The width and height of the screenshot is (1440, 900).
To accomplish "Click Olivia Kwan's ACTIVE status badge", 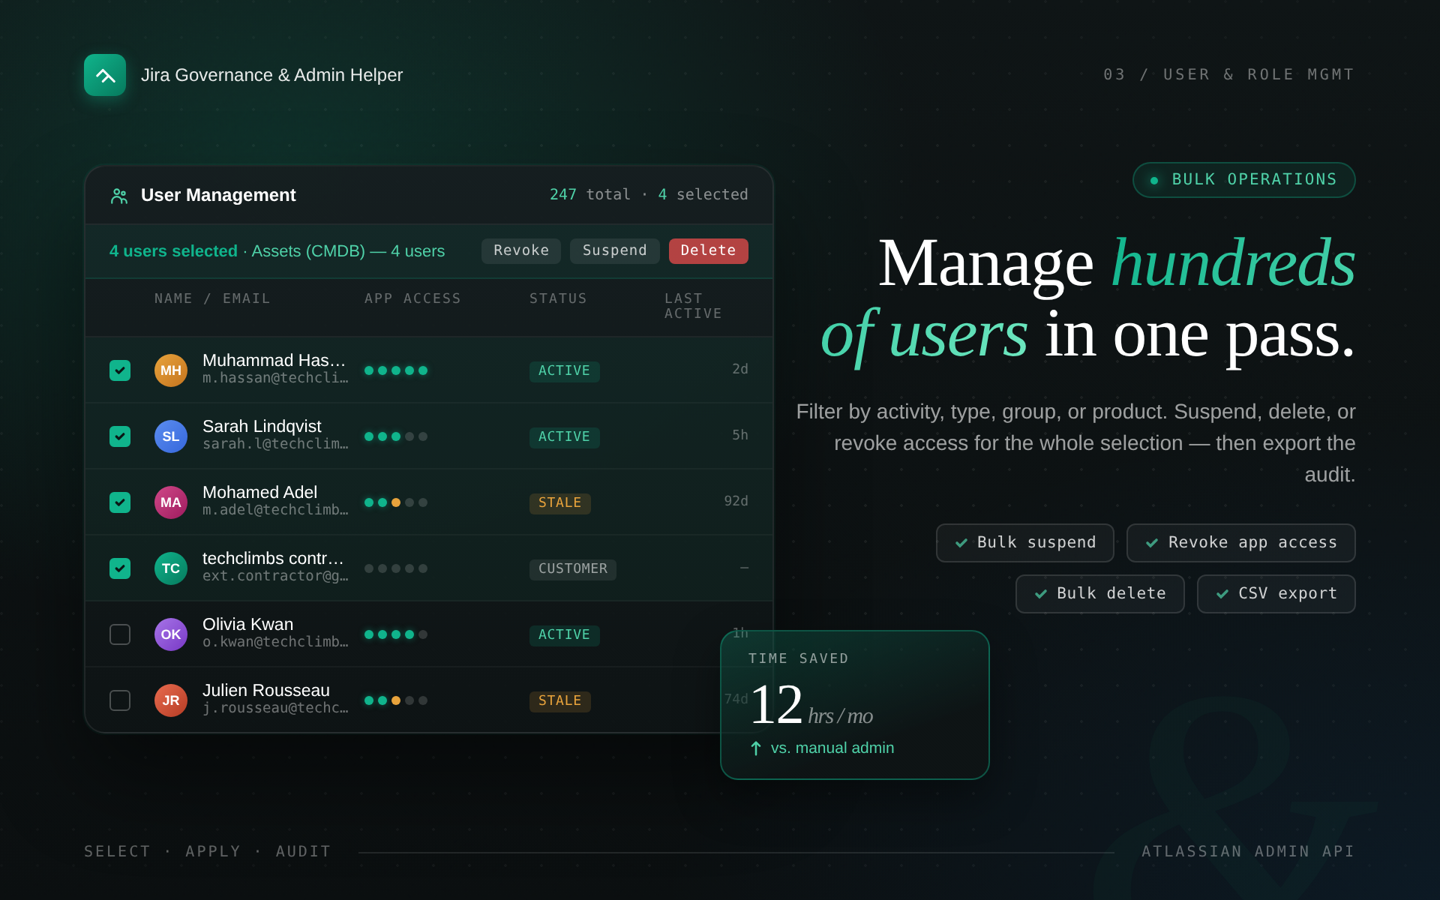I will tap(564, 635).
